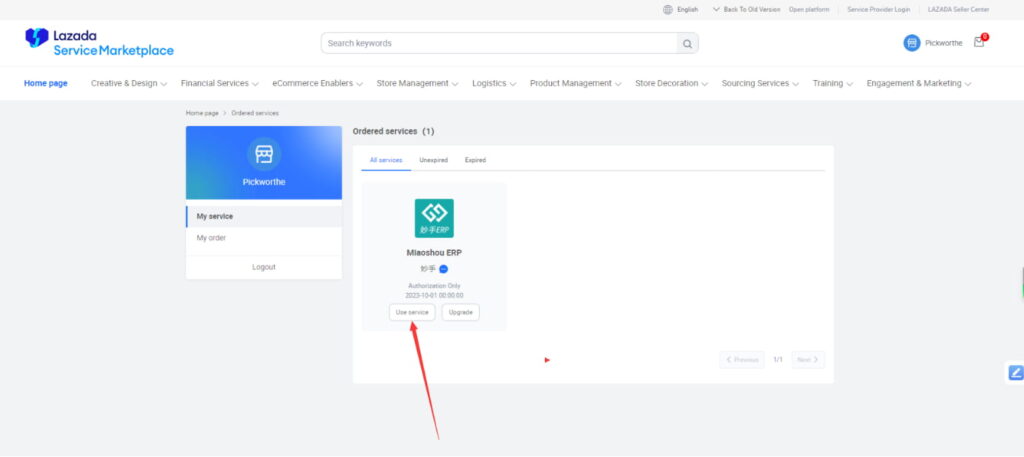Expand Product Management menu
Image resolution: width=1024 pixels, height=457 pixels.
point(575,84)
